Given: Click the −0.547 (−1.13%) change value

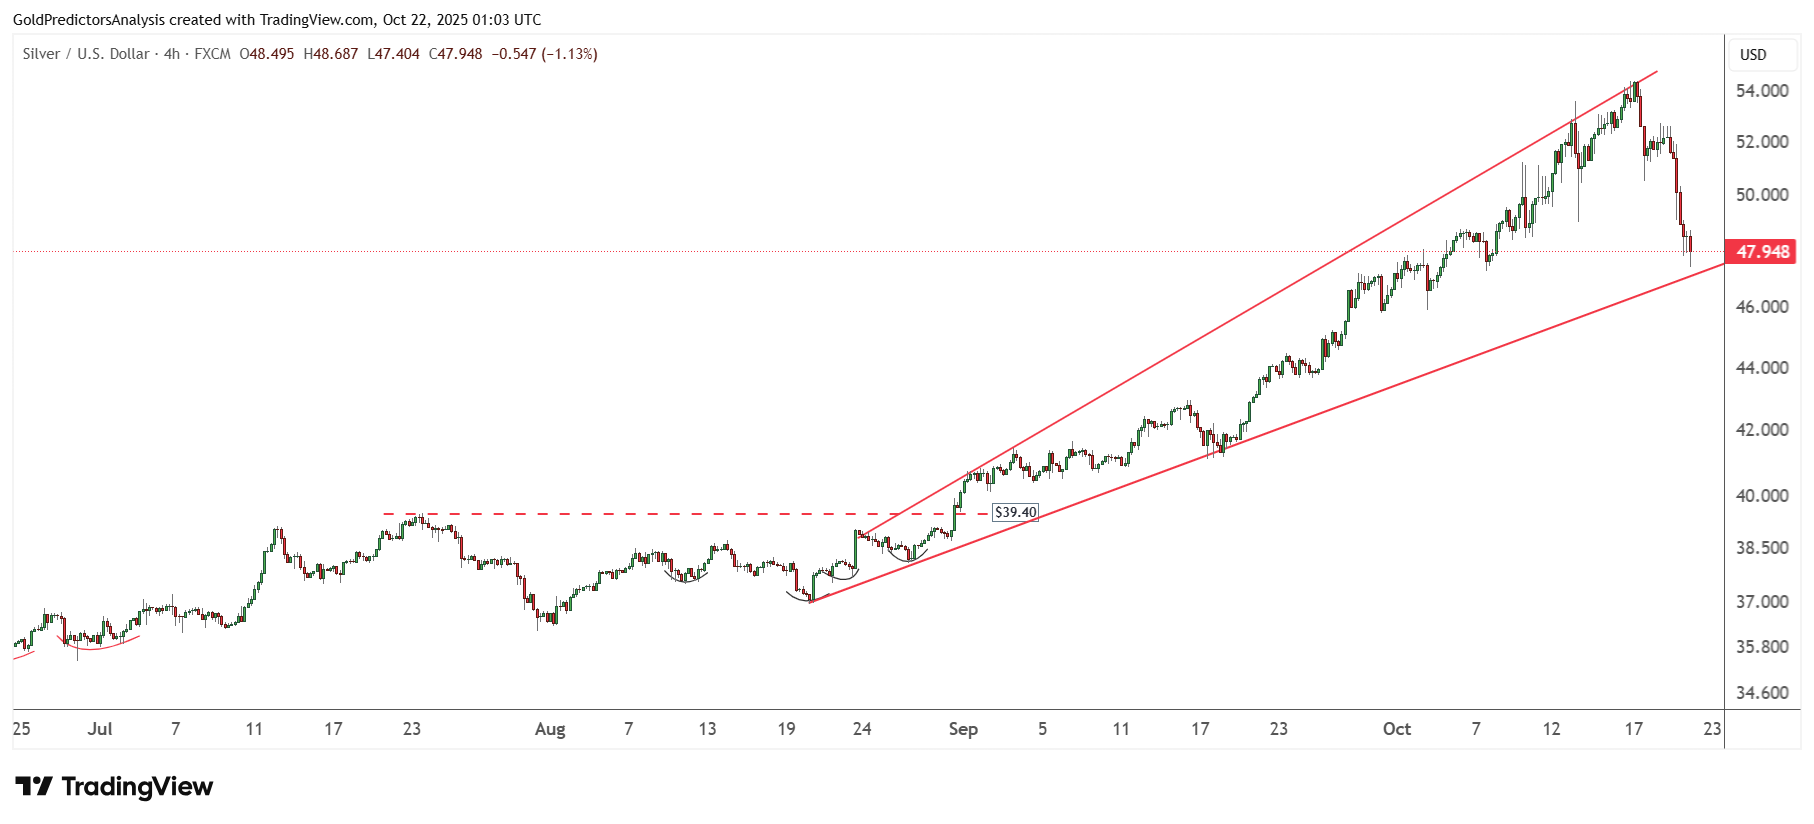Looking at the screenshot, I should (x=544, y=54).
